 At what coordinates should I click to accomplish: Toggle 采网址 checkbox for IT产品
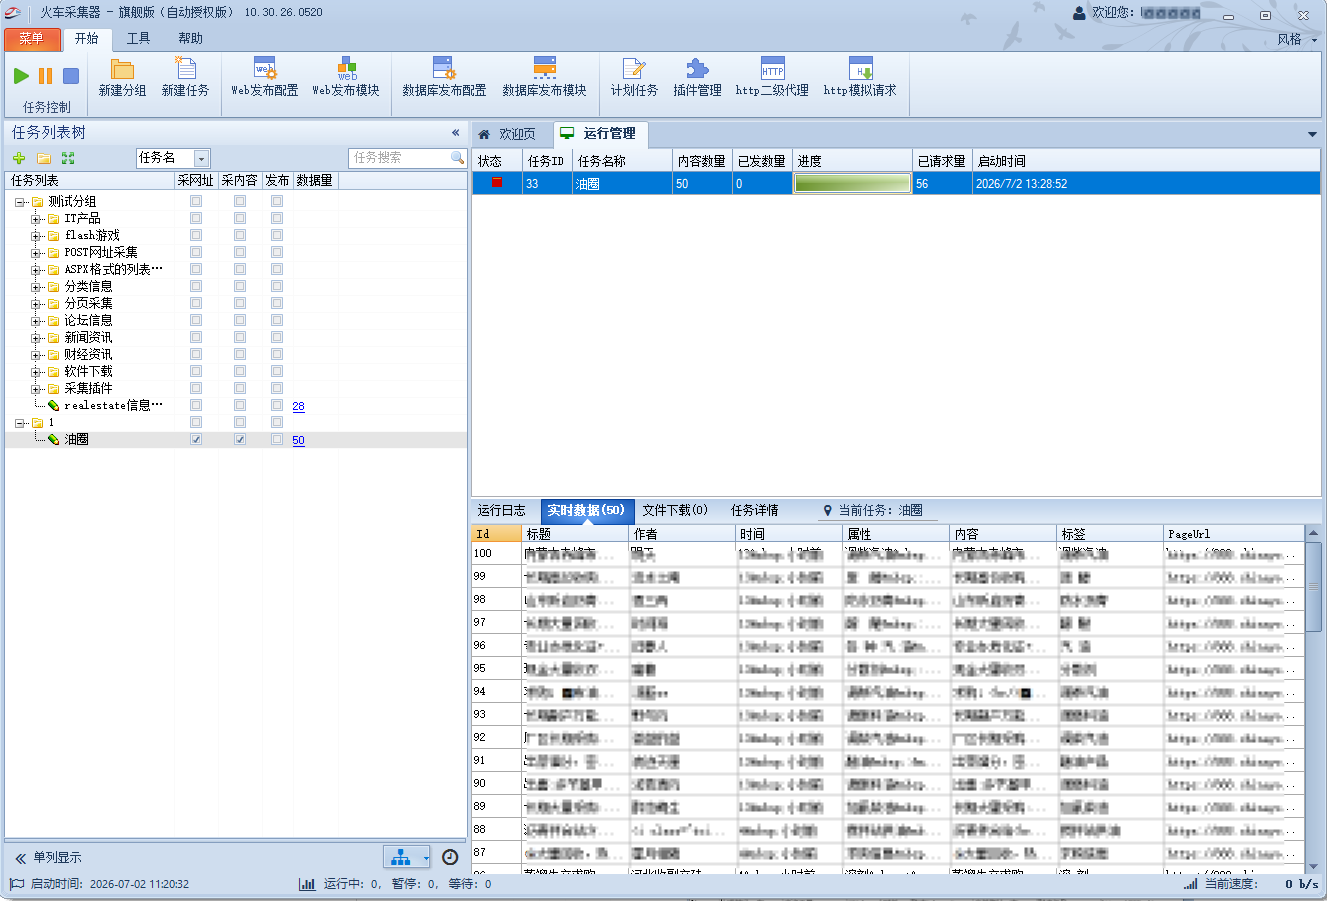coord(196,218)
